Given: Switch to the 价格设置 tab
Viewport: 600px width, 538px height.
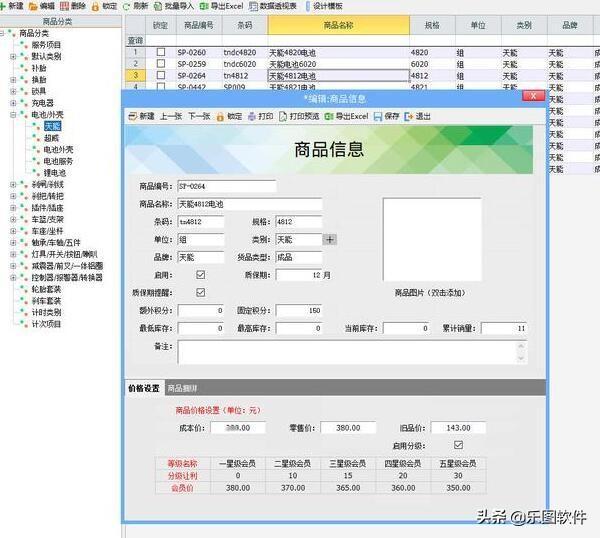Looking at the screenshot, I should [x=144, y=388].
